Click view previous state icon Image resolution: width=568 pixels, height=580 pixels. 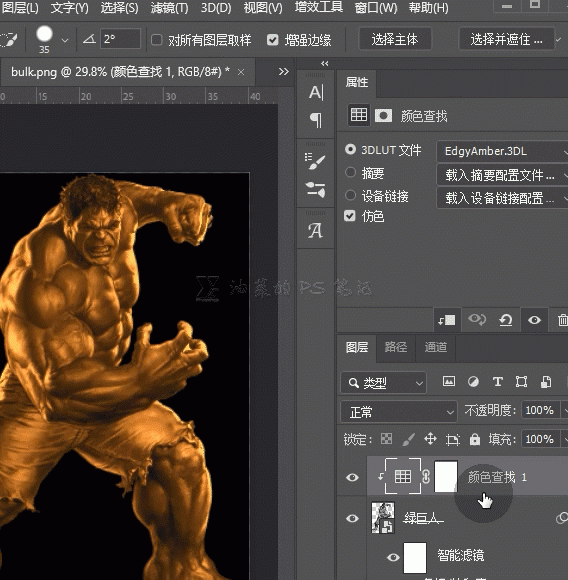[477, 319]
